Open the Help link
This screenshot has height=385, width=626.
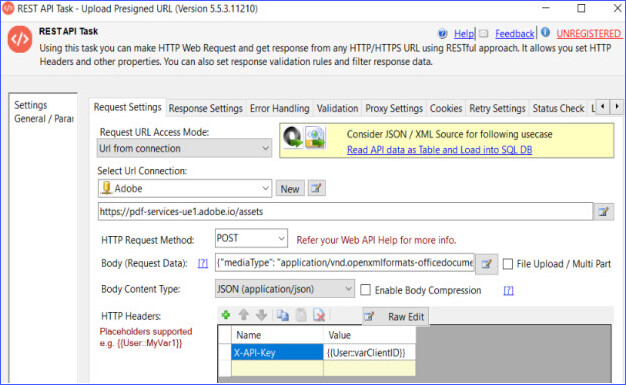(464, 34)
